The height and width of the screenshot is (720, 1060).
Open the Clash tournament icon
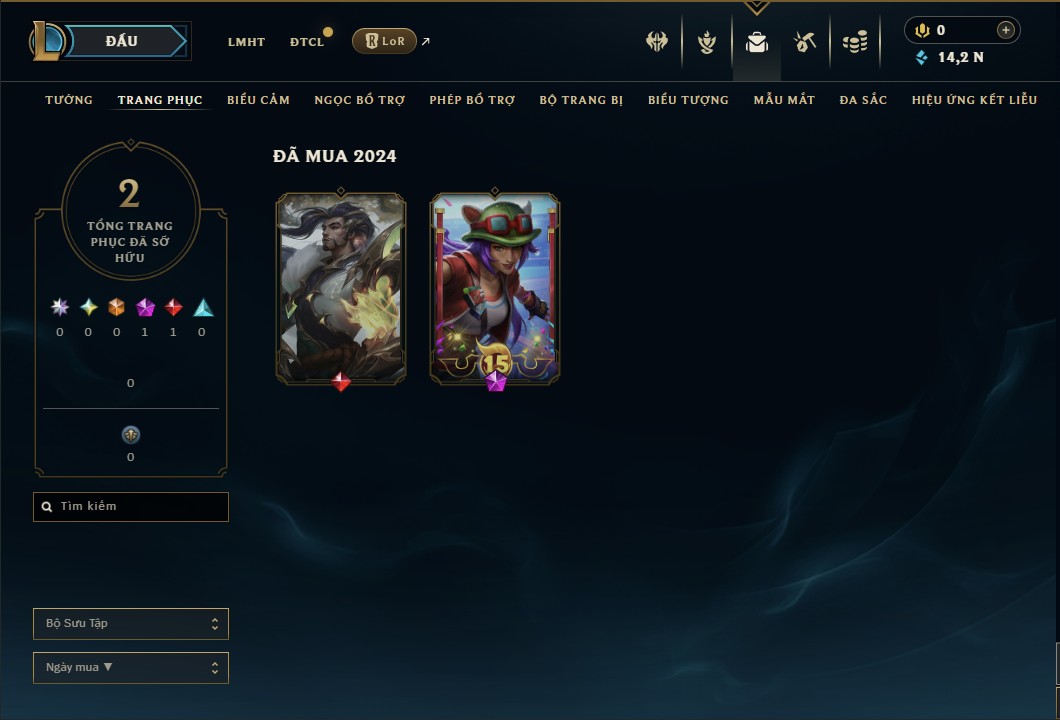(x=656, y=42)
